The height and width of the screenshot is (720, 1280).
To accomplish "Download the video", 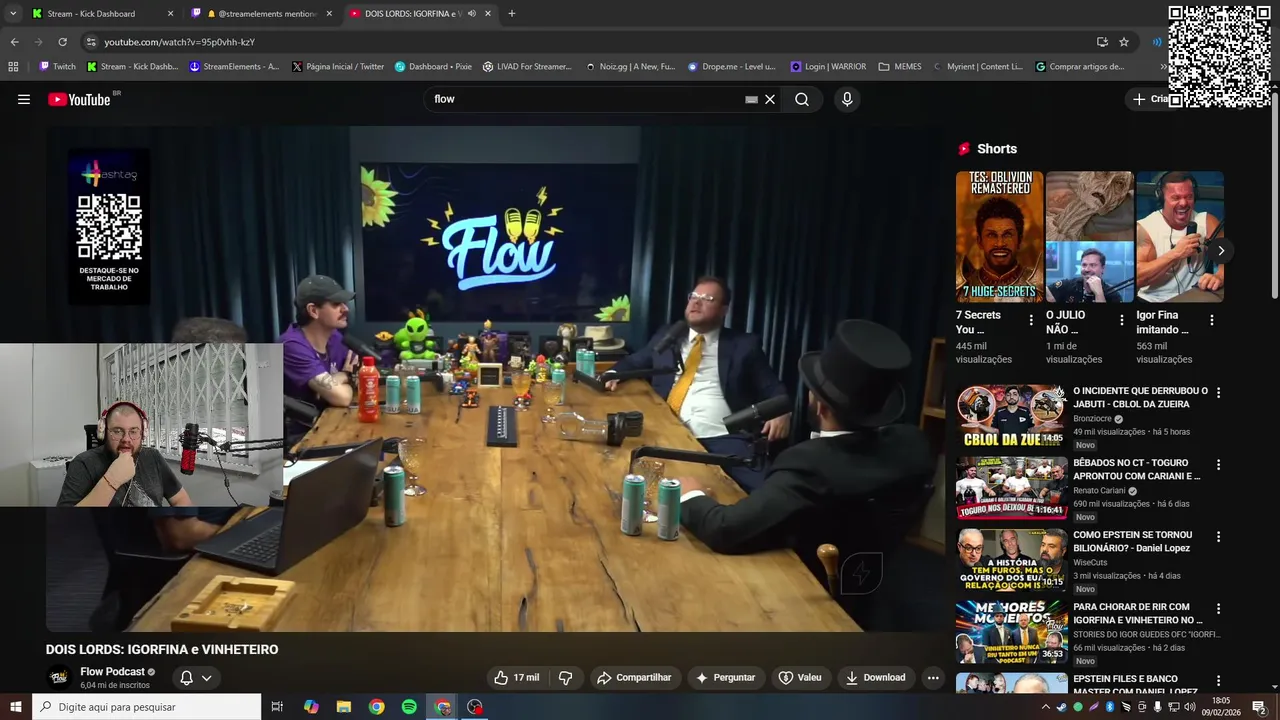I will (x=875, y=677).
